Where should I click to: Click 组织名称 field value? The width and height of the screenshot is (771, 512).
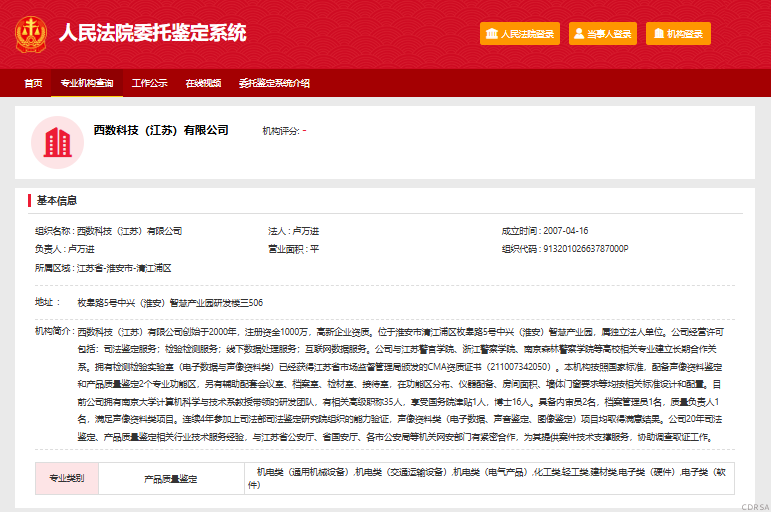129,231
